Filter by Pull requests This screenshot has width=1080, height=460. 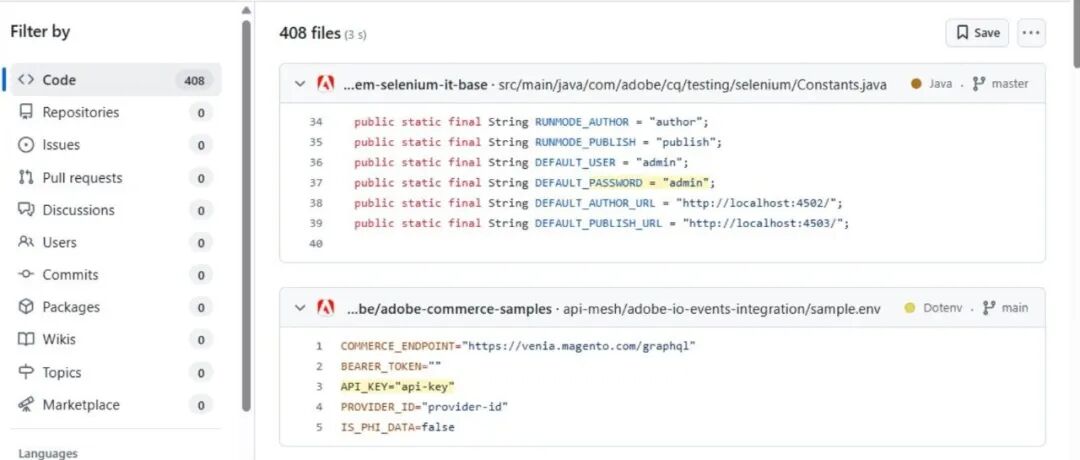point(116,178)
